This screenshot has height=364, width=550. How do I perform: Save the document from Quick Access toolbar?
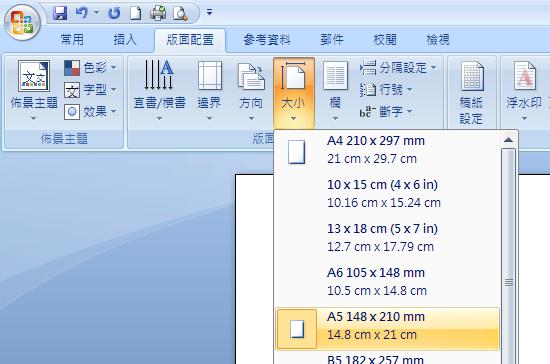[x=60, y=13]
